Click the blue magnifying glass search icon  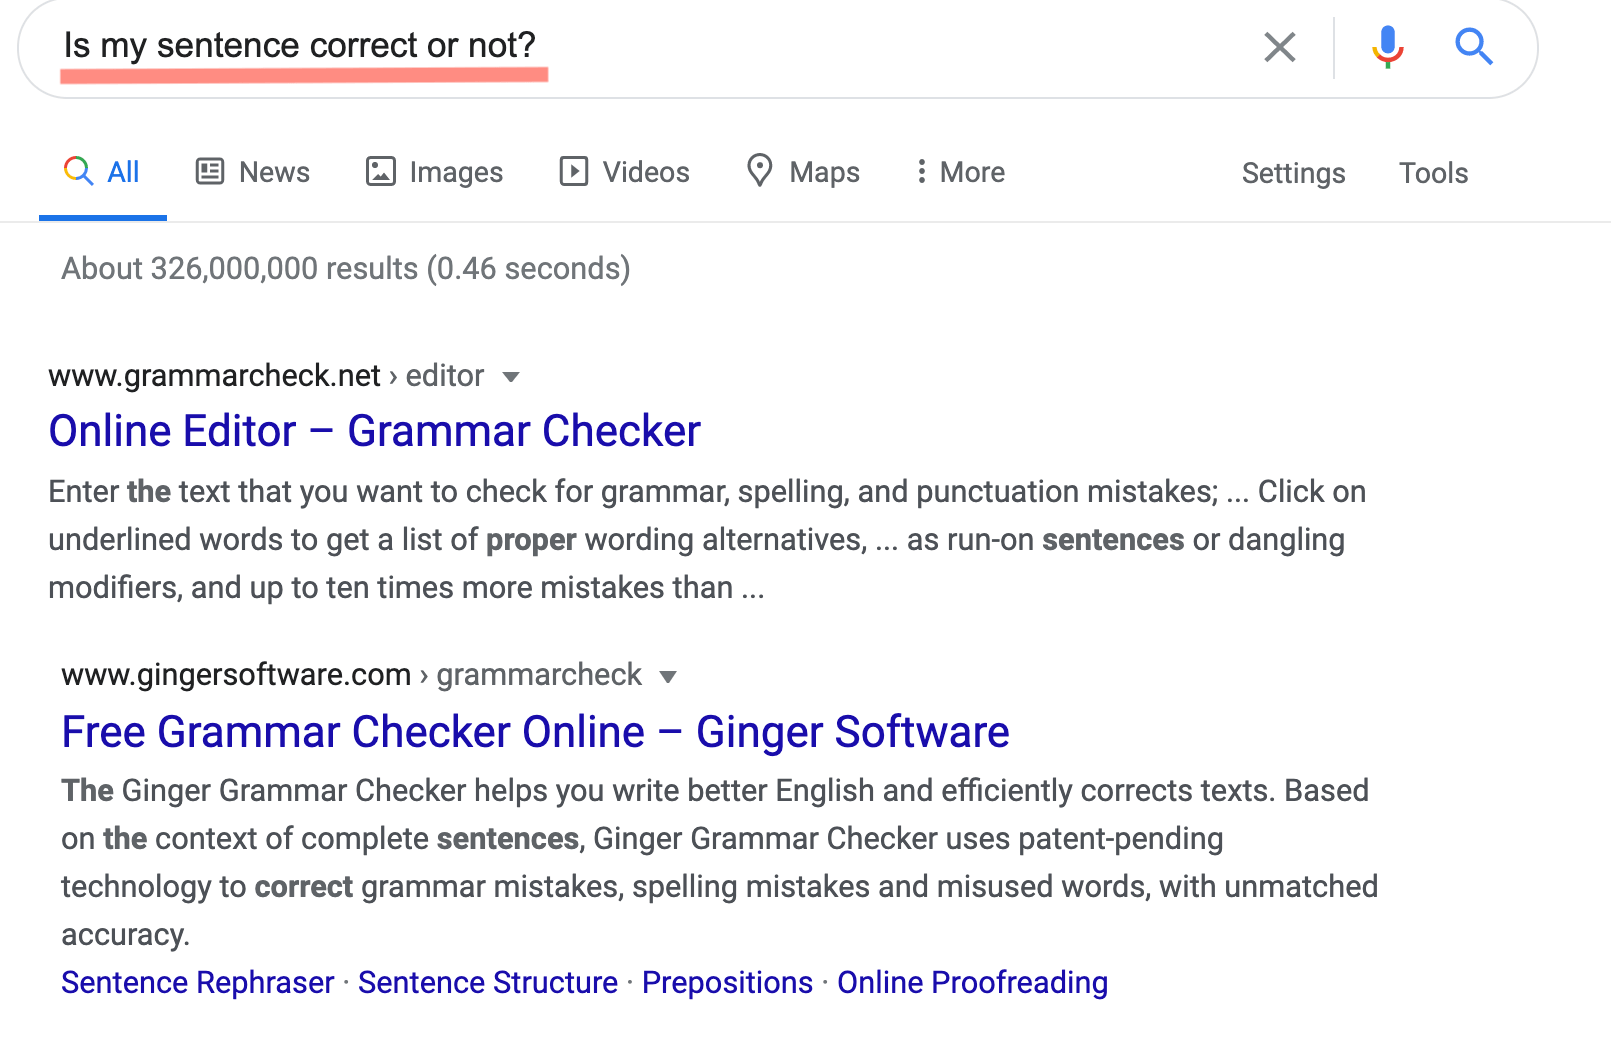(1473, 47)
